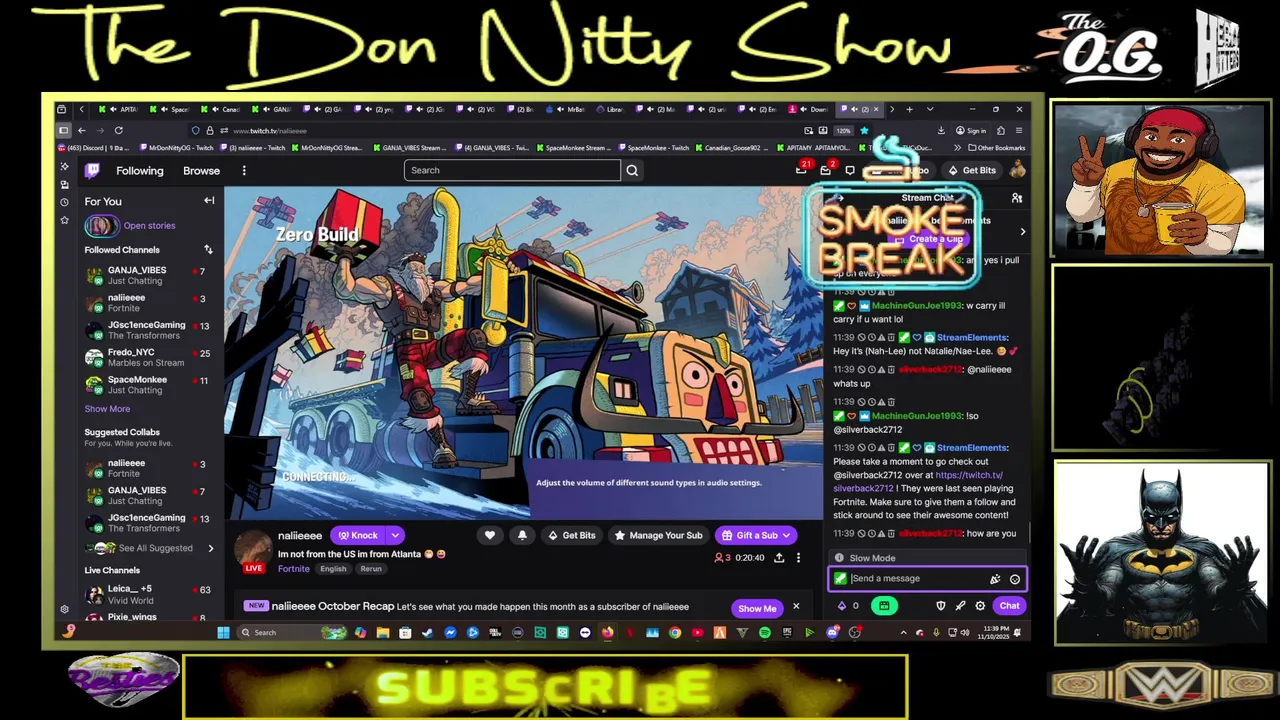Click Manage Your Sub
This screenshot has width=1280, height=720.
(658, 536)
